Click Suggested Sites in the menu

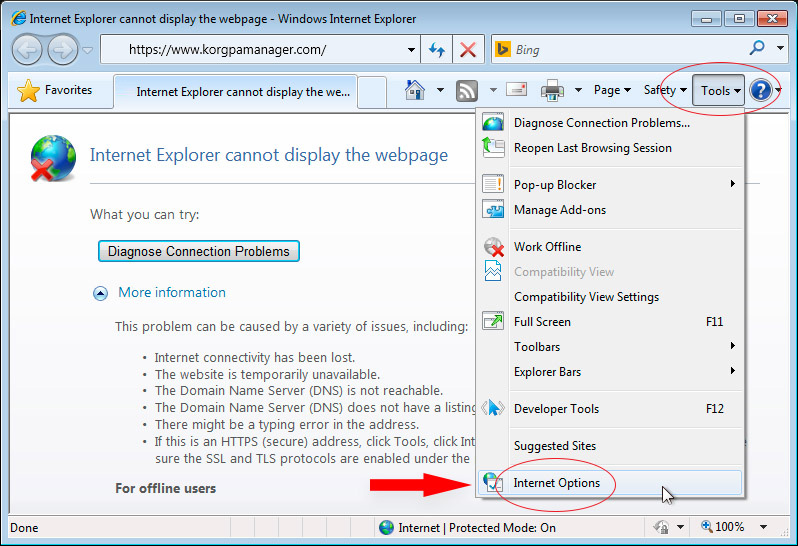point(611,446)
